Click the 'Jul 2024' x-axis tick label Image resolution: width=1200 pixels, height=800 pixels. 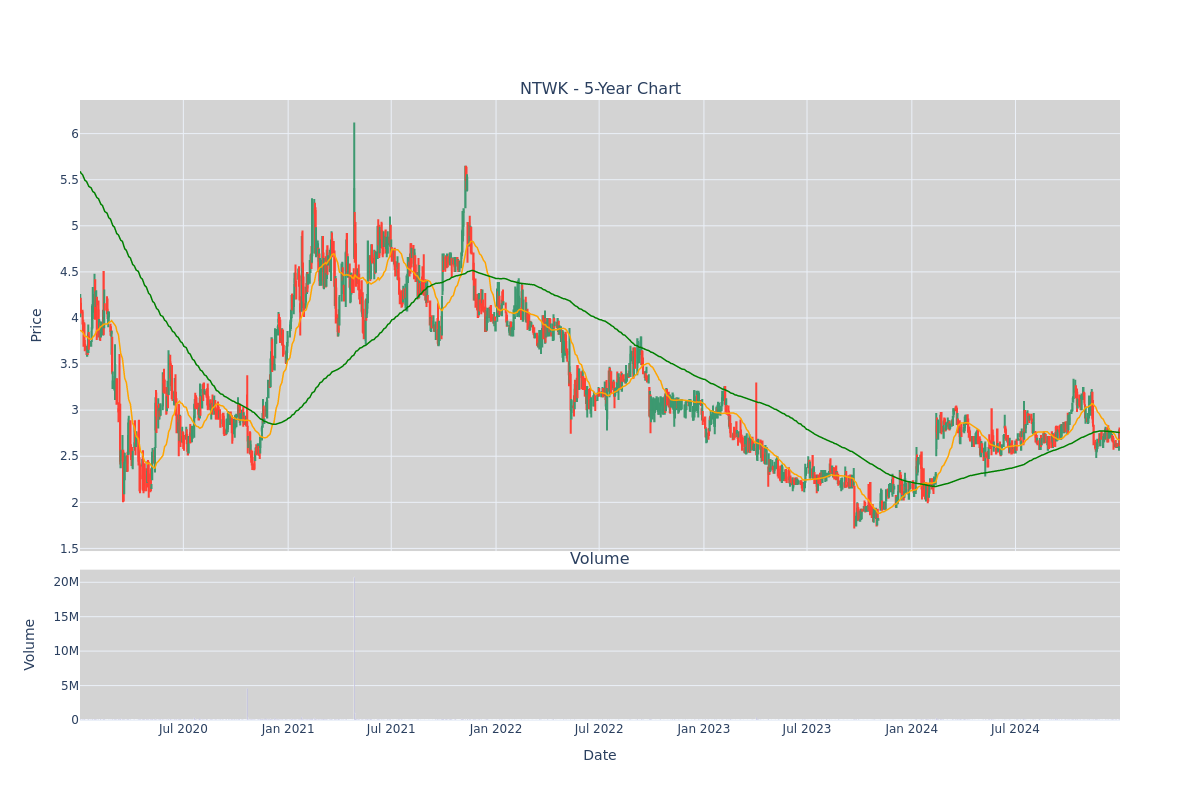pos(1015,729)
